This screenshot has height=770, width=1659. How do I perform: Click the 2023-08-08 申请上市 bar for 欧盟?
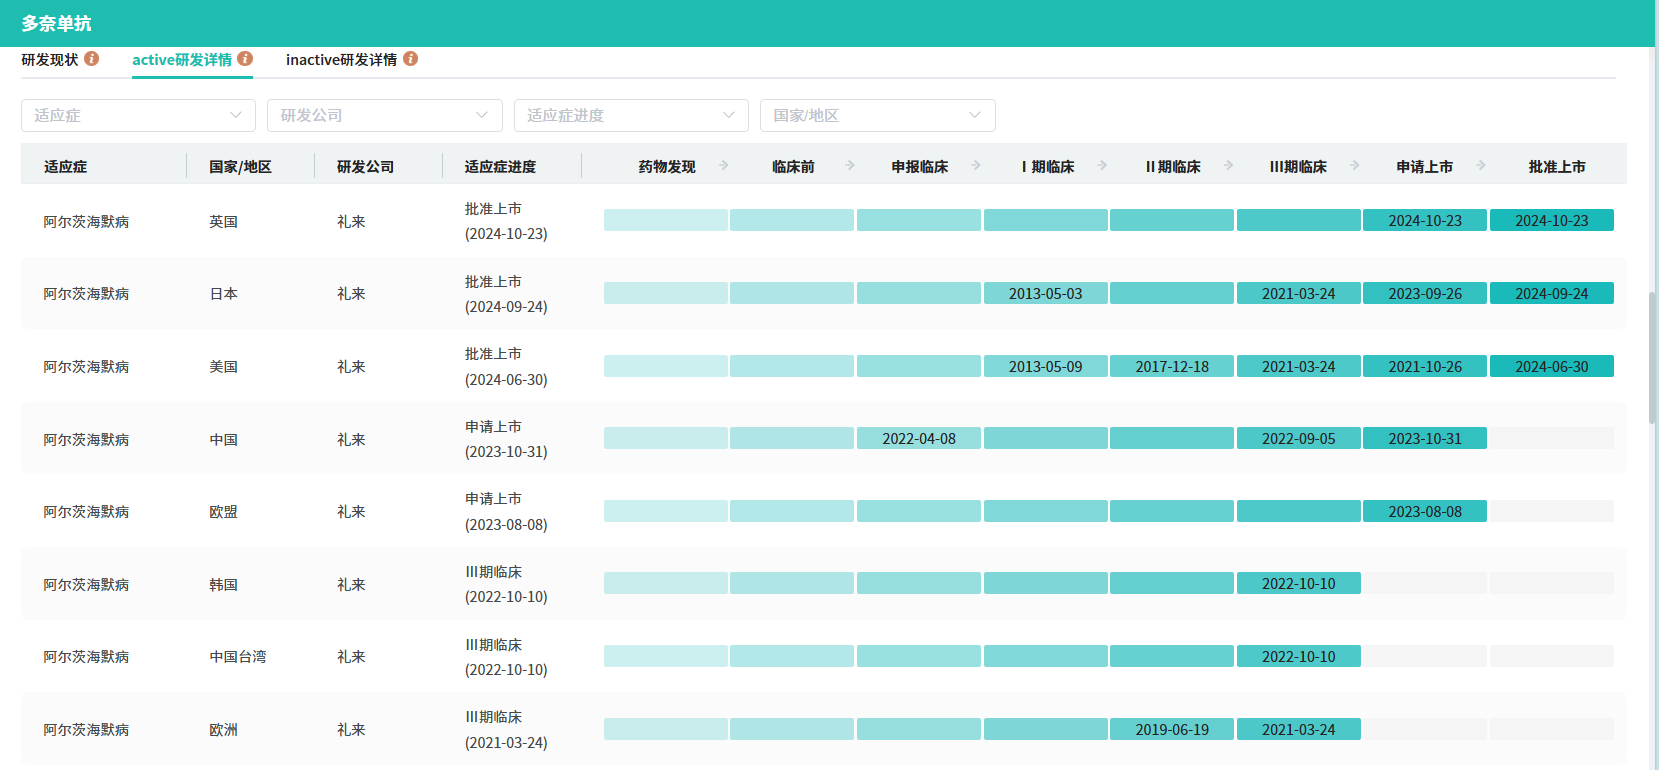tap(1424, 512)
